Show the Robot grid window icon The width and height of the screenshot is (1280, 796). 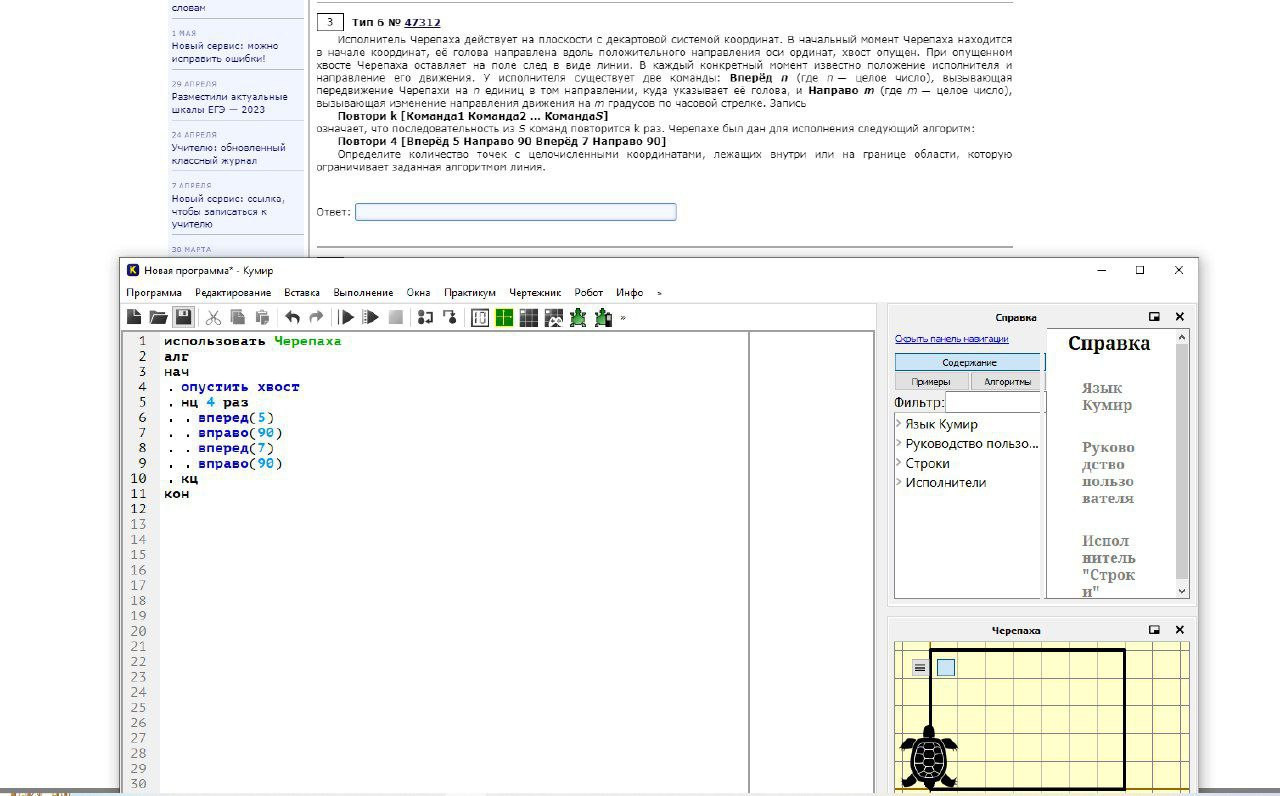point(528,317)
